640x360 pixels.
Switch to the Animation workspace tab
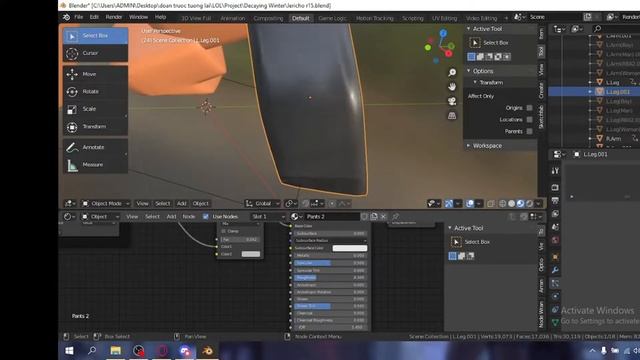tap(233, 18)
